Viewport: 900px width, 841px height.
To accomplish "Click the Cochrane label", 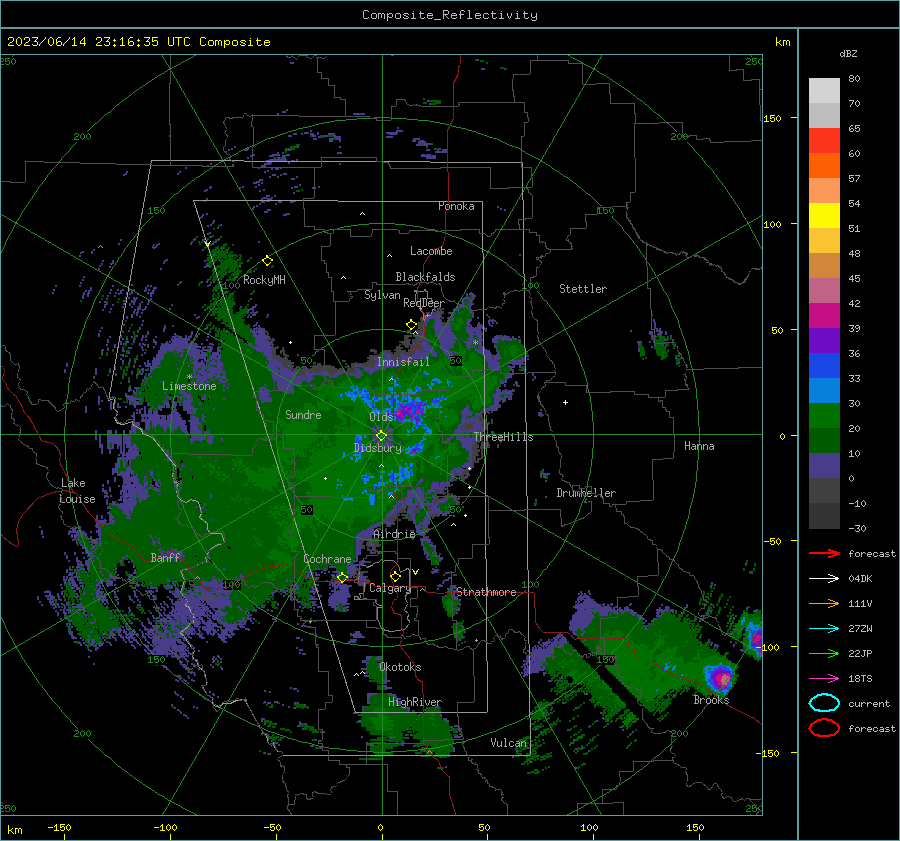I will (x=327, y=559).
